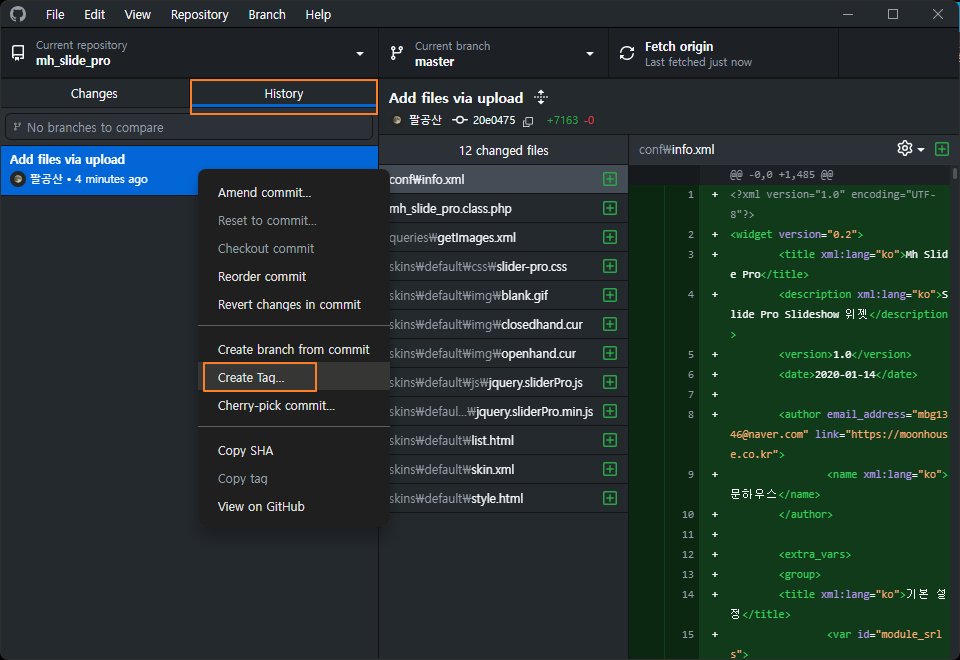
Task: Click the commit node icon before 20e0475
Action: point(460,120)
